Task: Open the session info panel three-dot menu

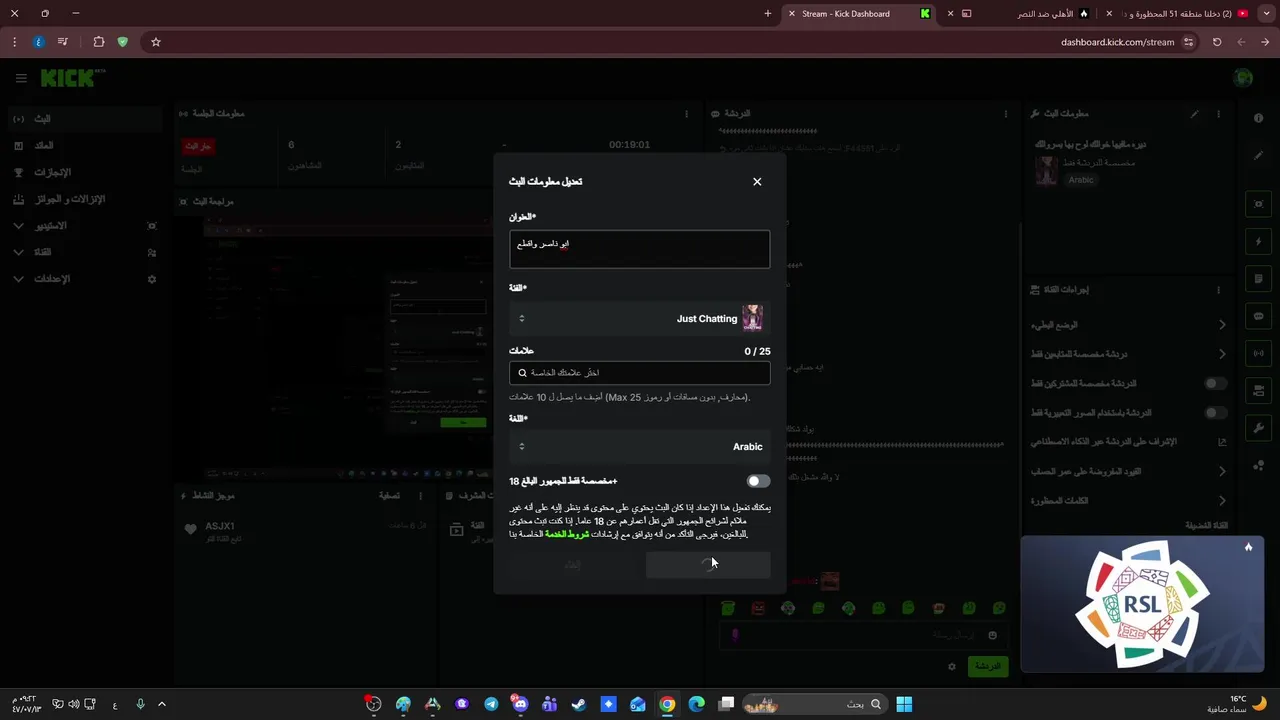Action: [x=686, y=114]
